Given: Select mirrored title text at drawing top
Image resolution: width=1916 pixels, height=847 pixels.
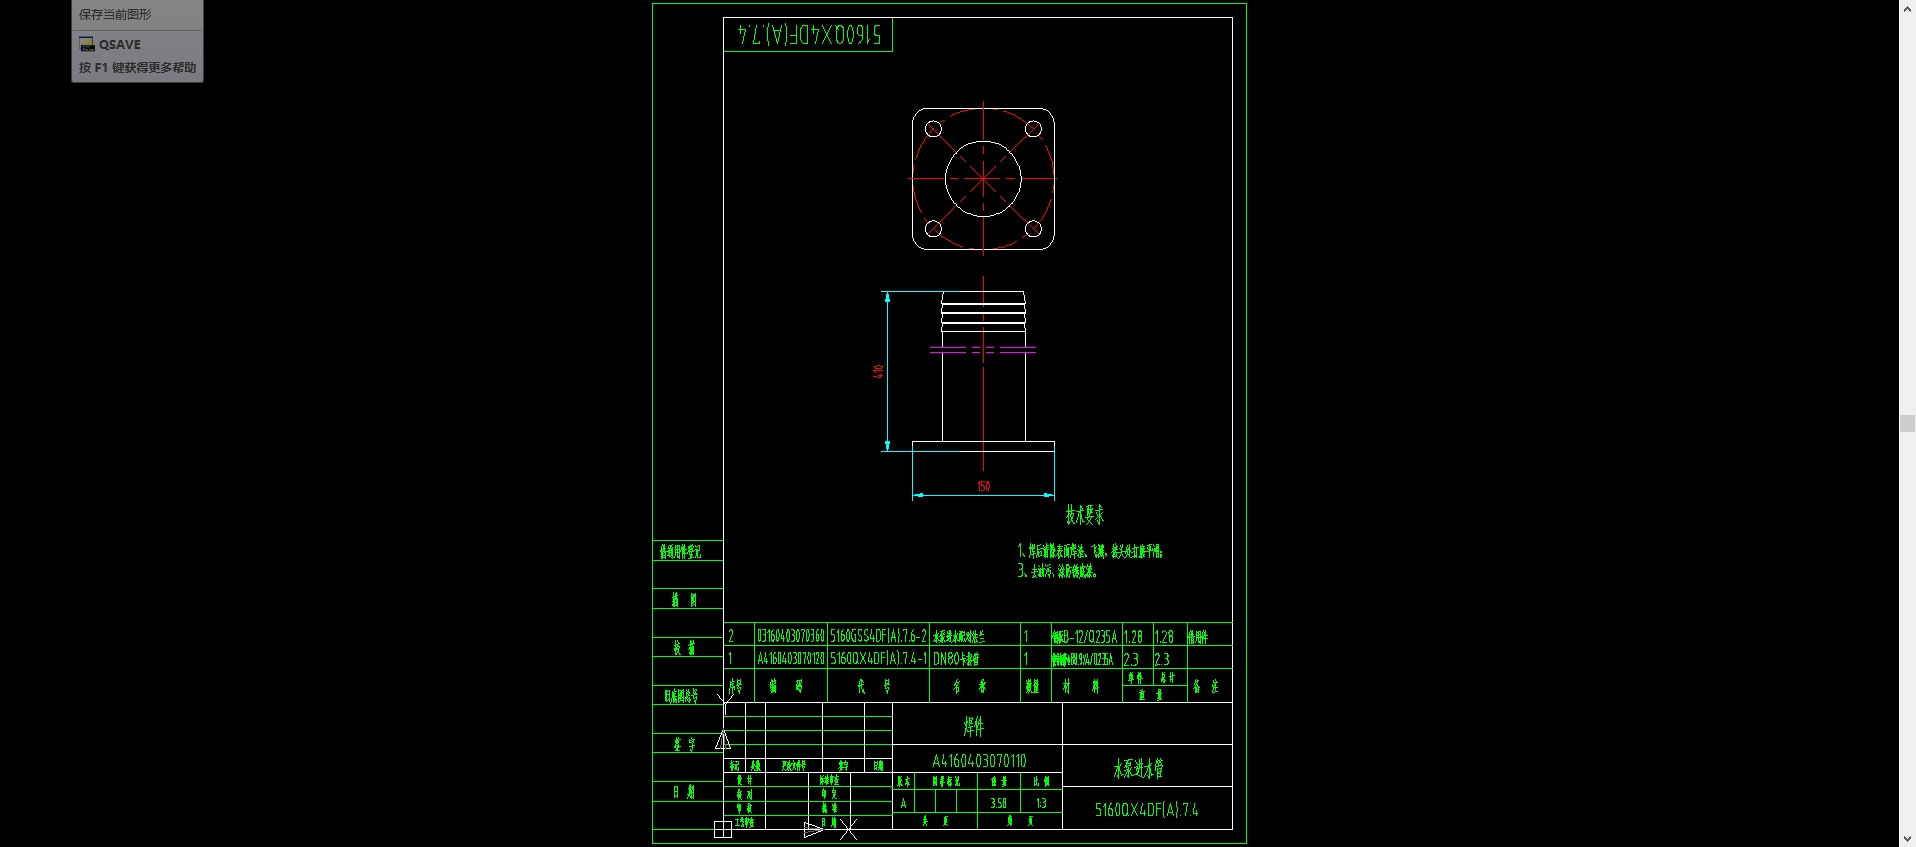Looking at the screenshot, I should pos(809,35).
